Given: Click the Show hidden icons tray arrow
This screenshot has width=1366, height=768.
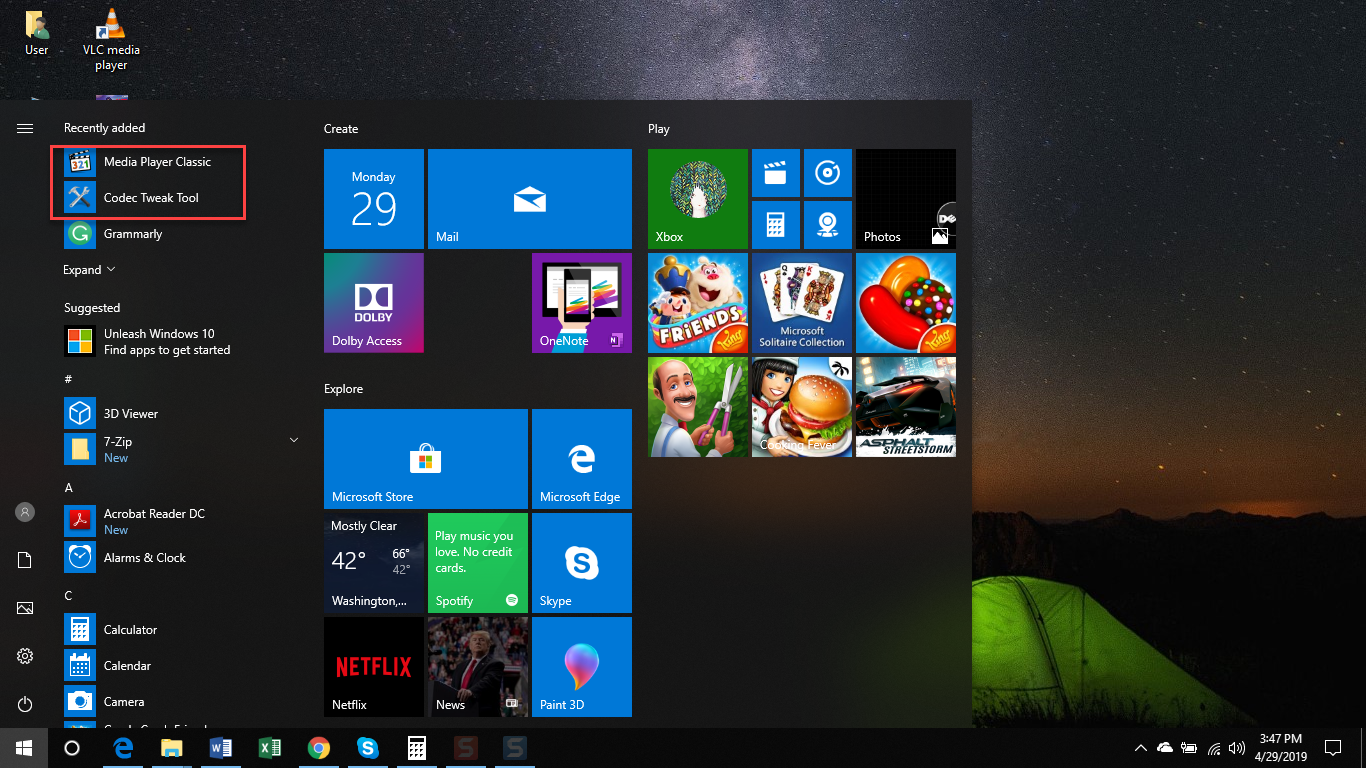Looking at the screenshot, I should (1140, 748).
